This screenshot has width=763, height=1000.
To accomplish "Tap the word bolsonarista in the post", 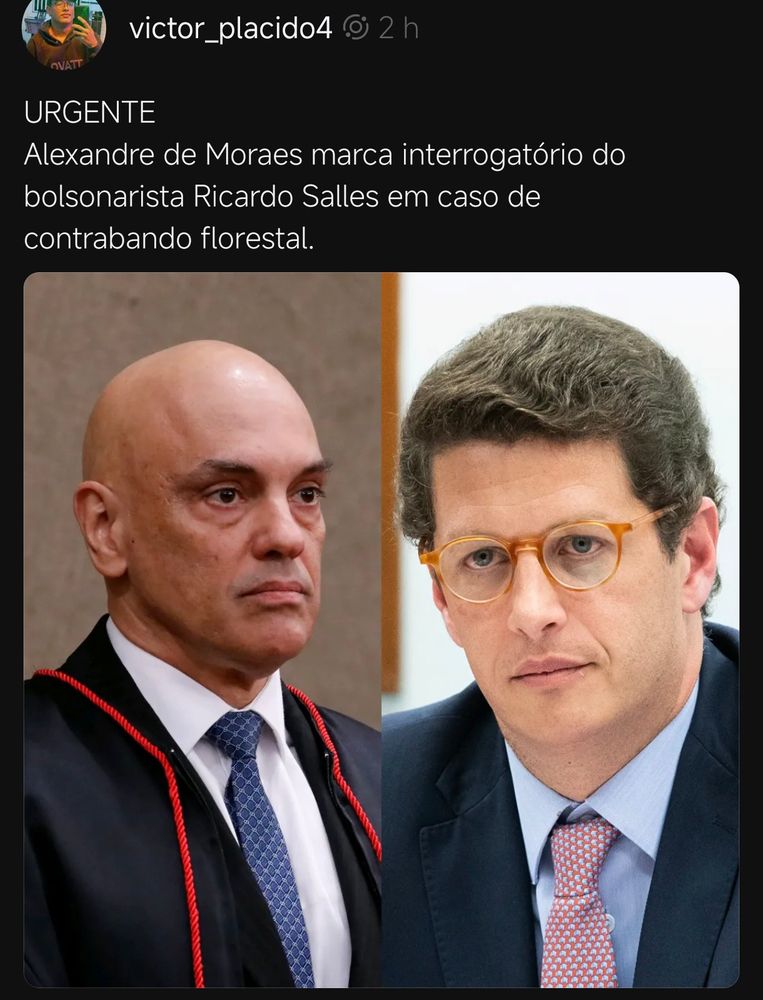I will tap(104, 197).
